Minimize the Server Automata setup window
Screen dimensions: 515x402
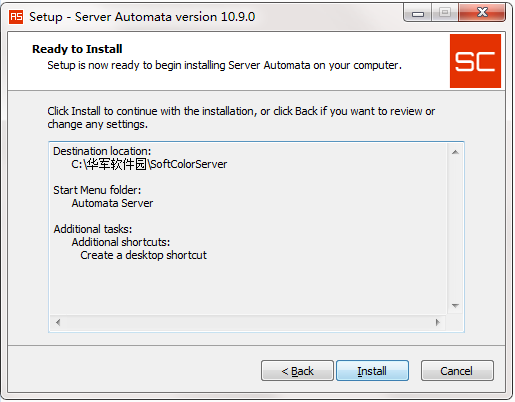pos(418,13)
